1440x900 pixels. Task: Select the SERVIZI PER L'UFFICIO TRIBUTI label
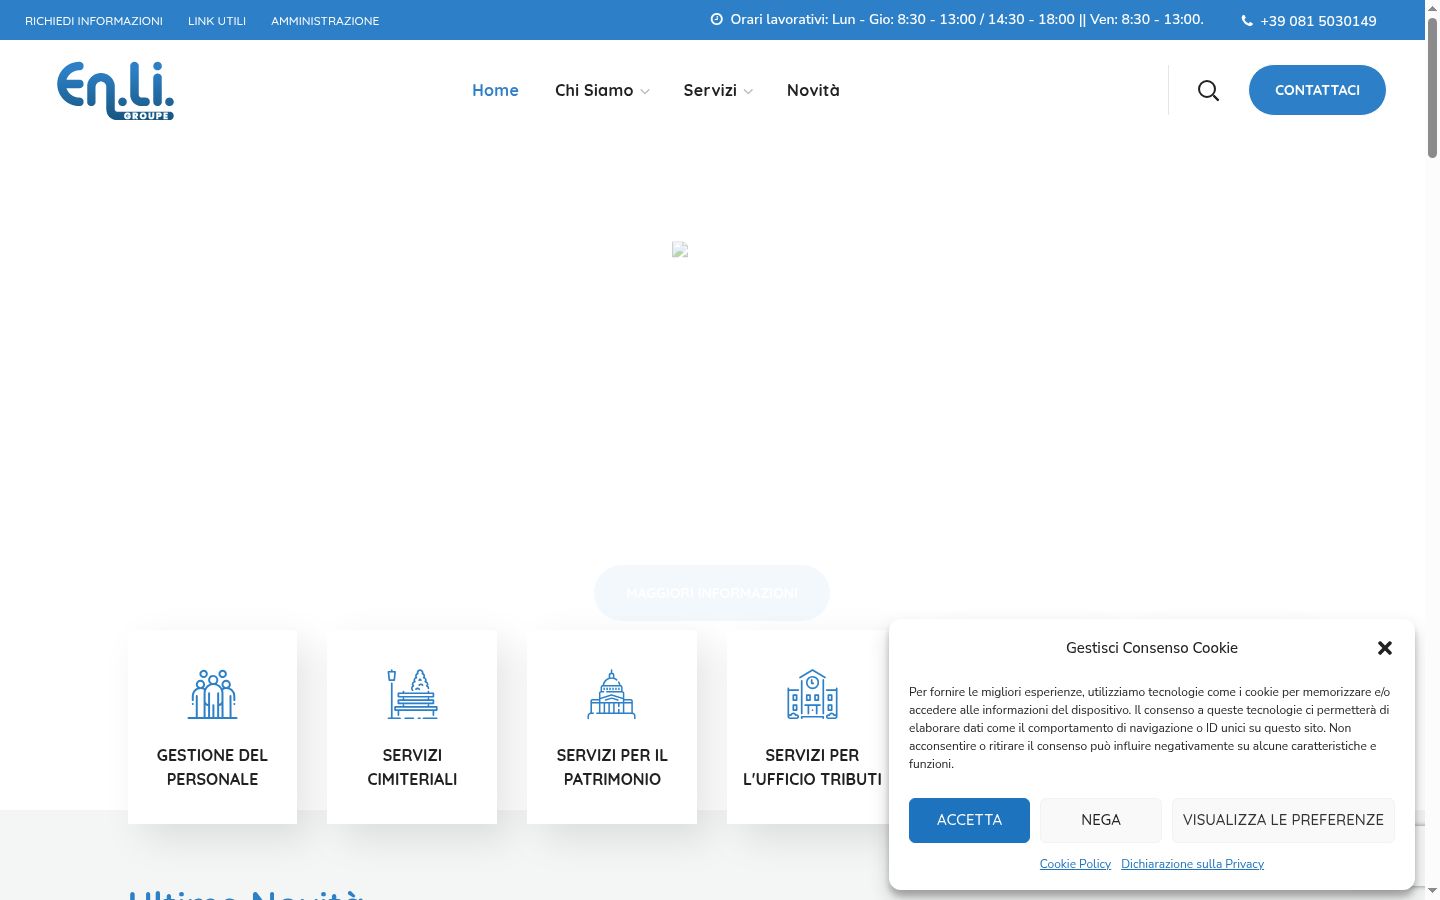click(x=812, y=767)
